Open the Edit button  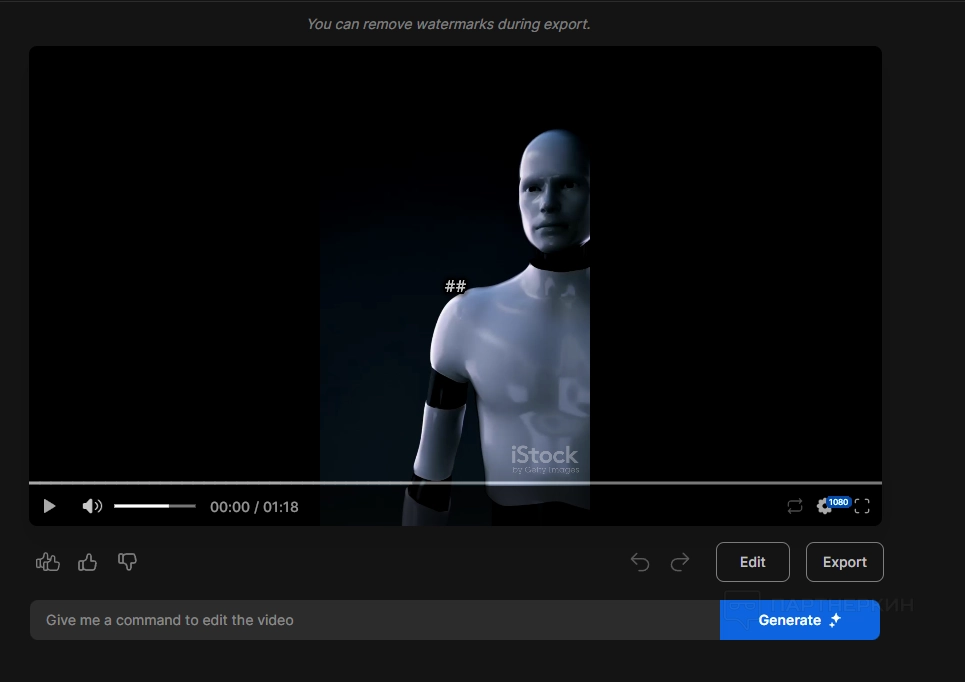point(752,562)
